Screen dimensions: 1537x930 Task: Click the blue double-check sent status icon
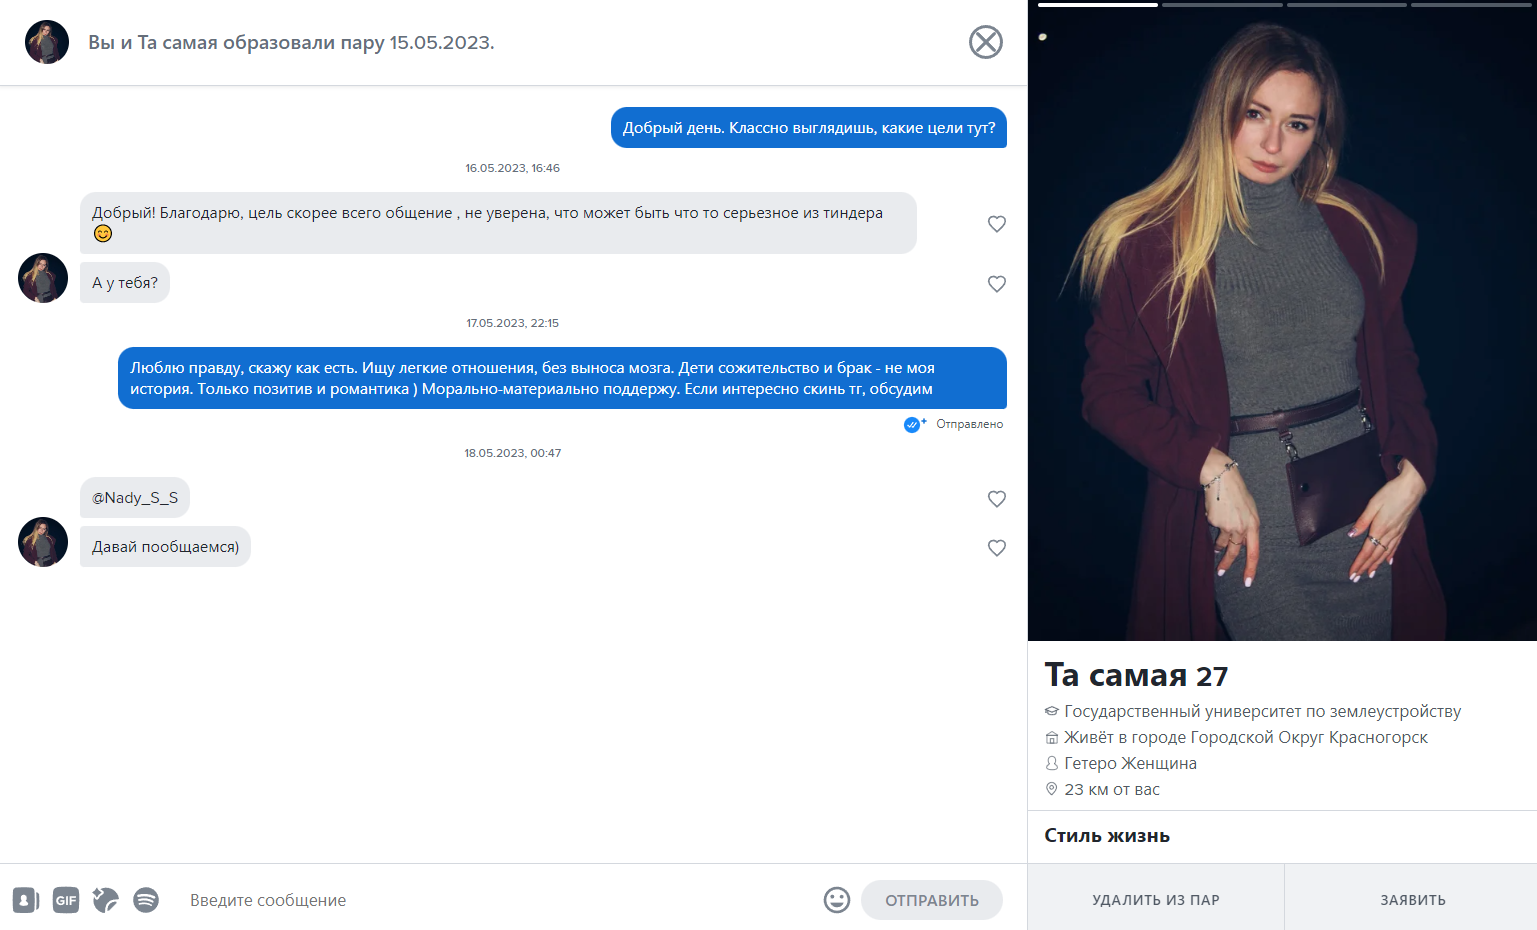[914, 424]
